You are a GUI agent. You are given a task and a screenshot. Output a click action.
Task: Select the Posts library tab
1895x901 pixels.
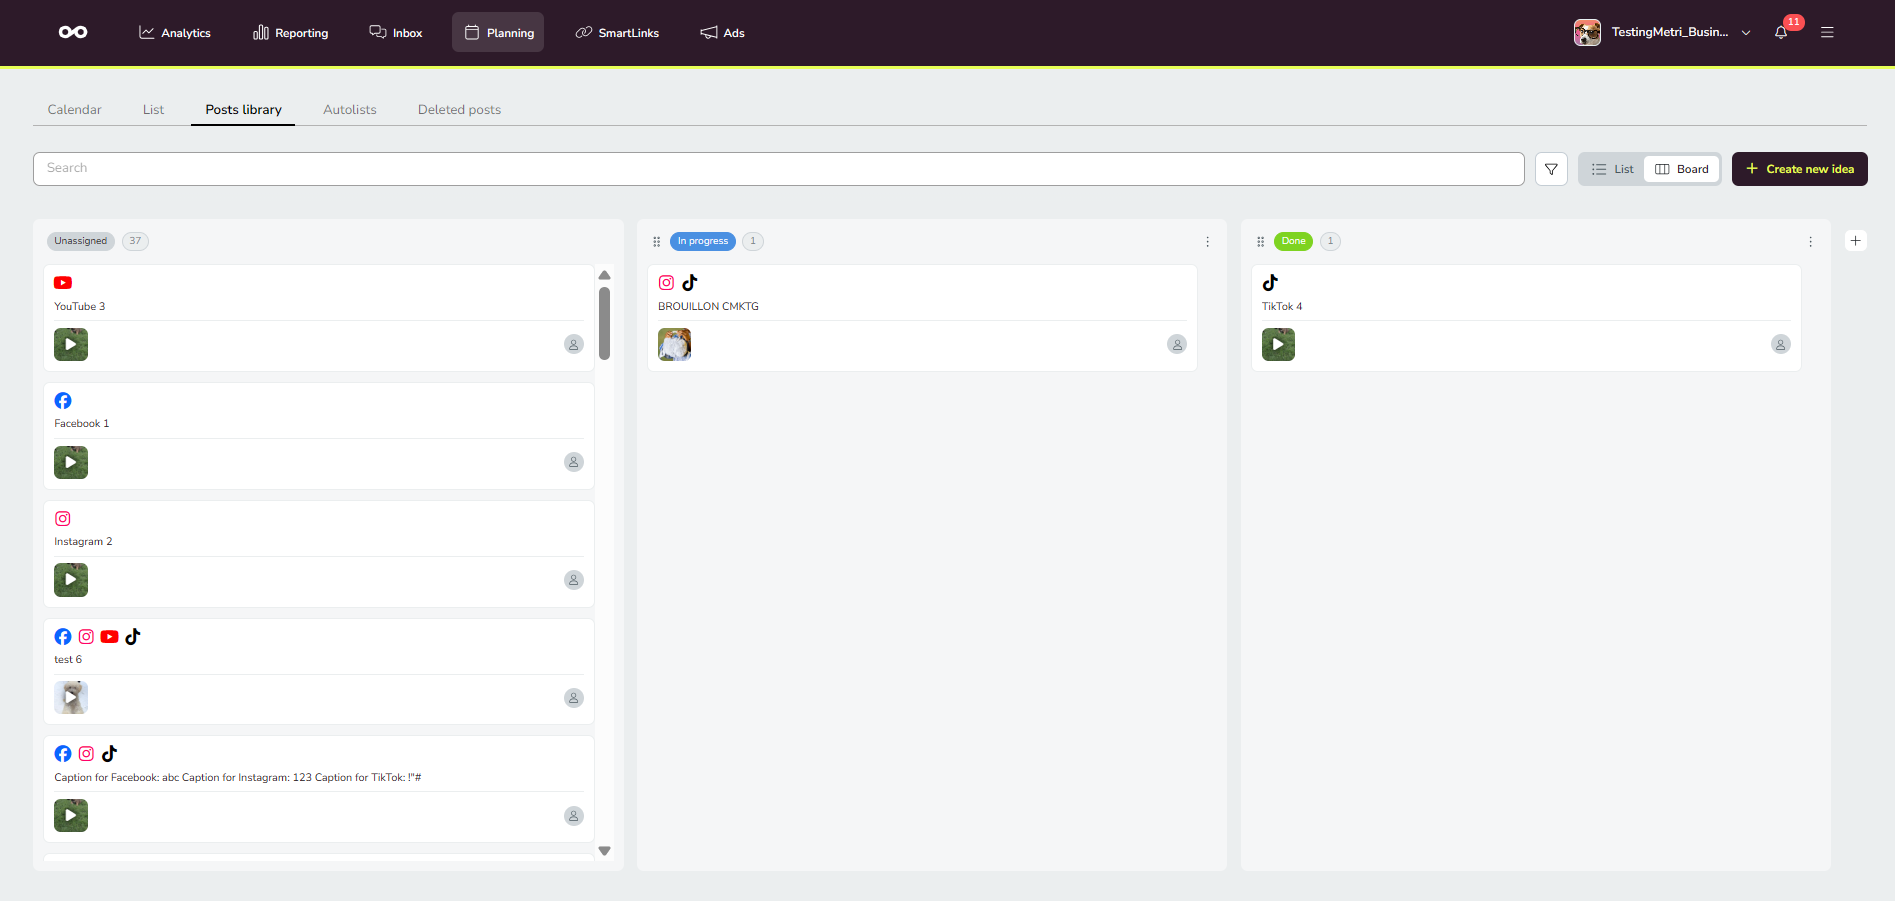[243, 110]
